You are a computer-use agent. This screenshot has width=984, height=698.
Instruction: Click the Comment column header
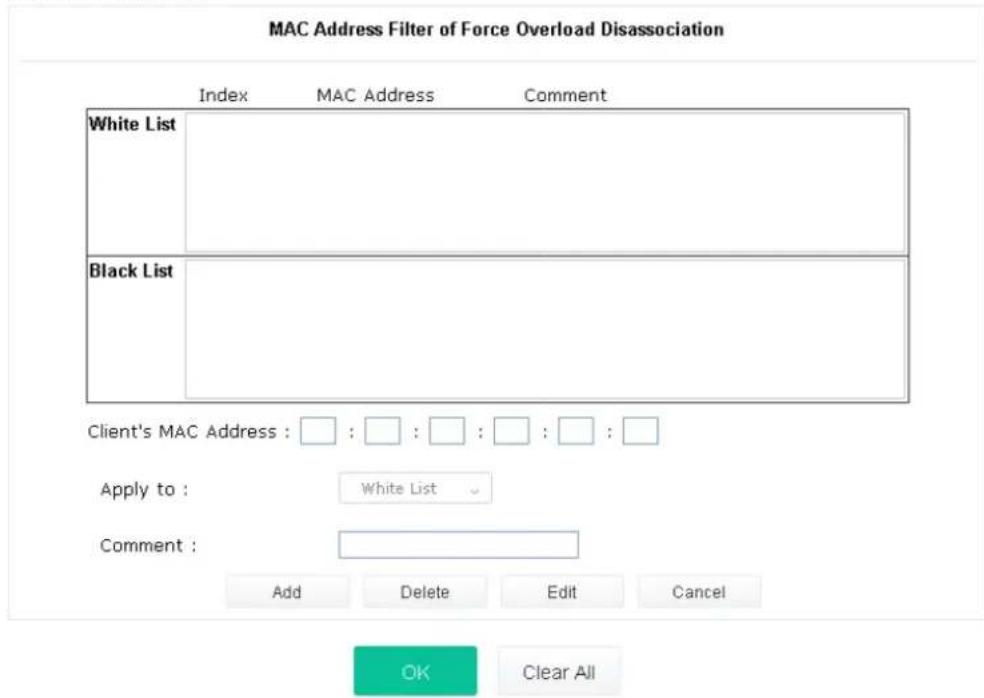(565, 95)
